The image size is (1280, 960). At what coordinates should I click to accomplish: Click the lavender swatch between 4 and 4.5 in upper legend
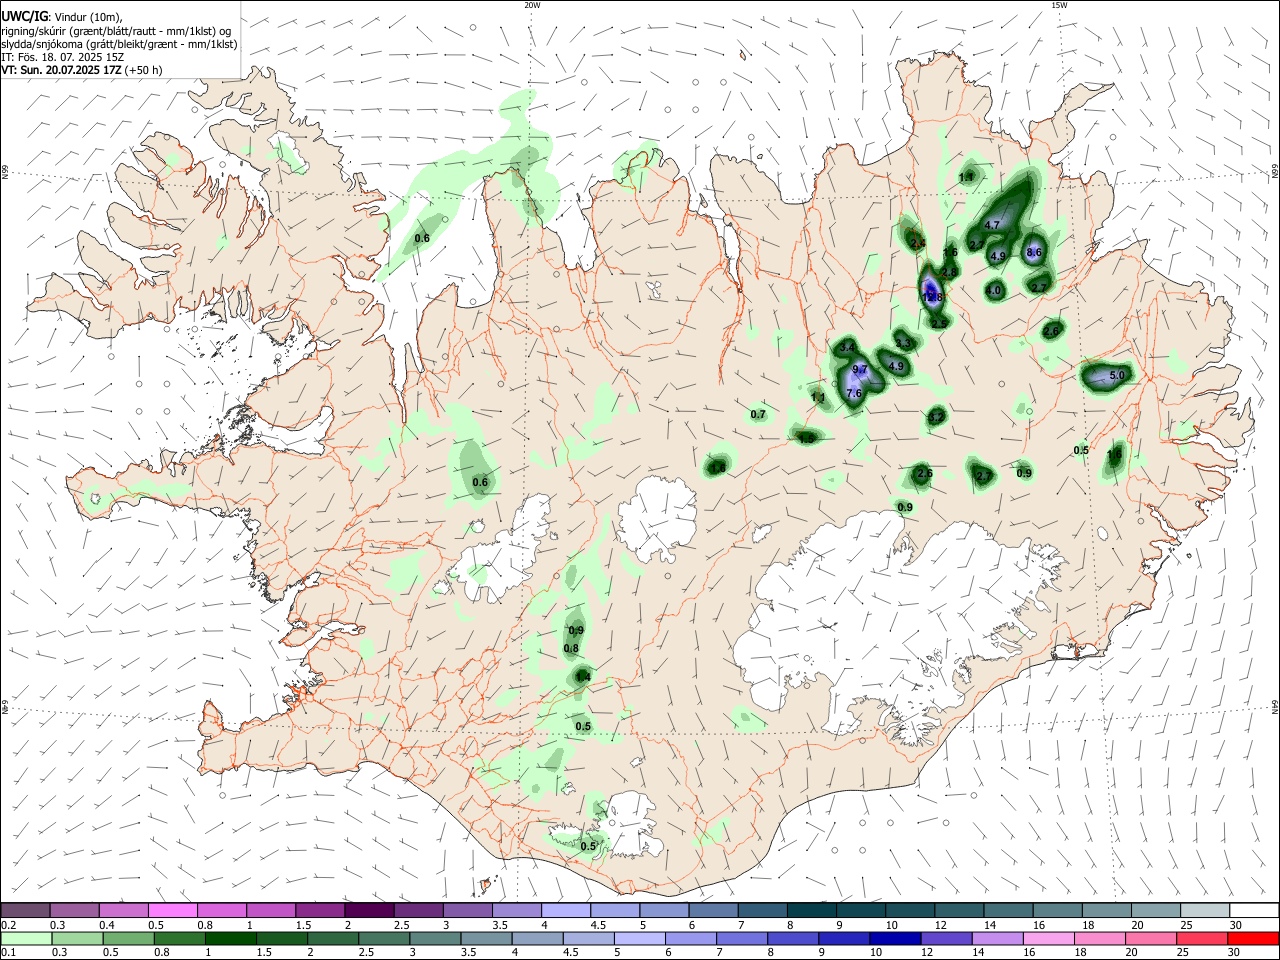coord(566,910)
